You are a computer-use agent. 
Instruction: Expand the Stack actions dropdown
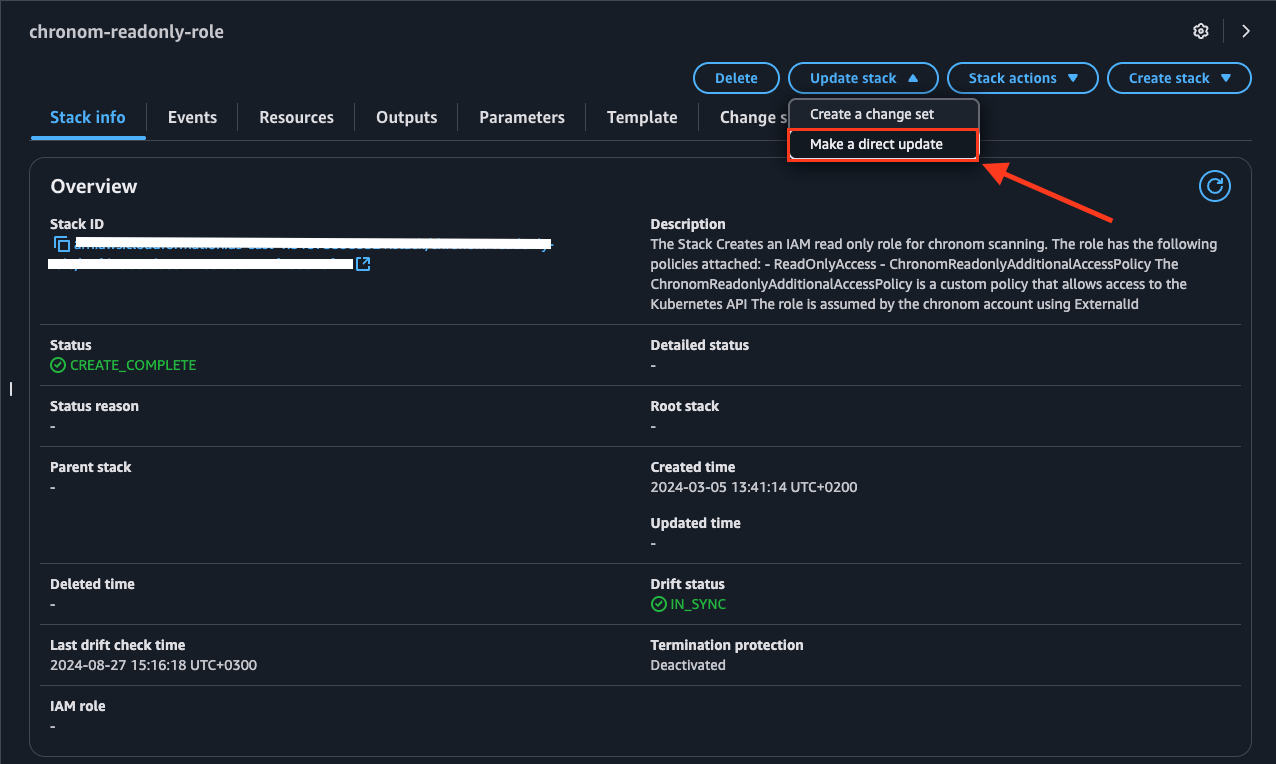click(x=1022, y=78)
